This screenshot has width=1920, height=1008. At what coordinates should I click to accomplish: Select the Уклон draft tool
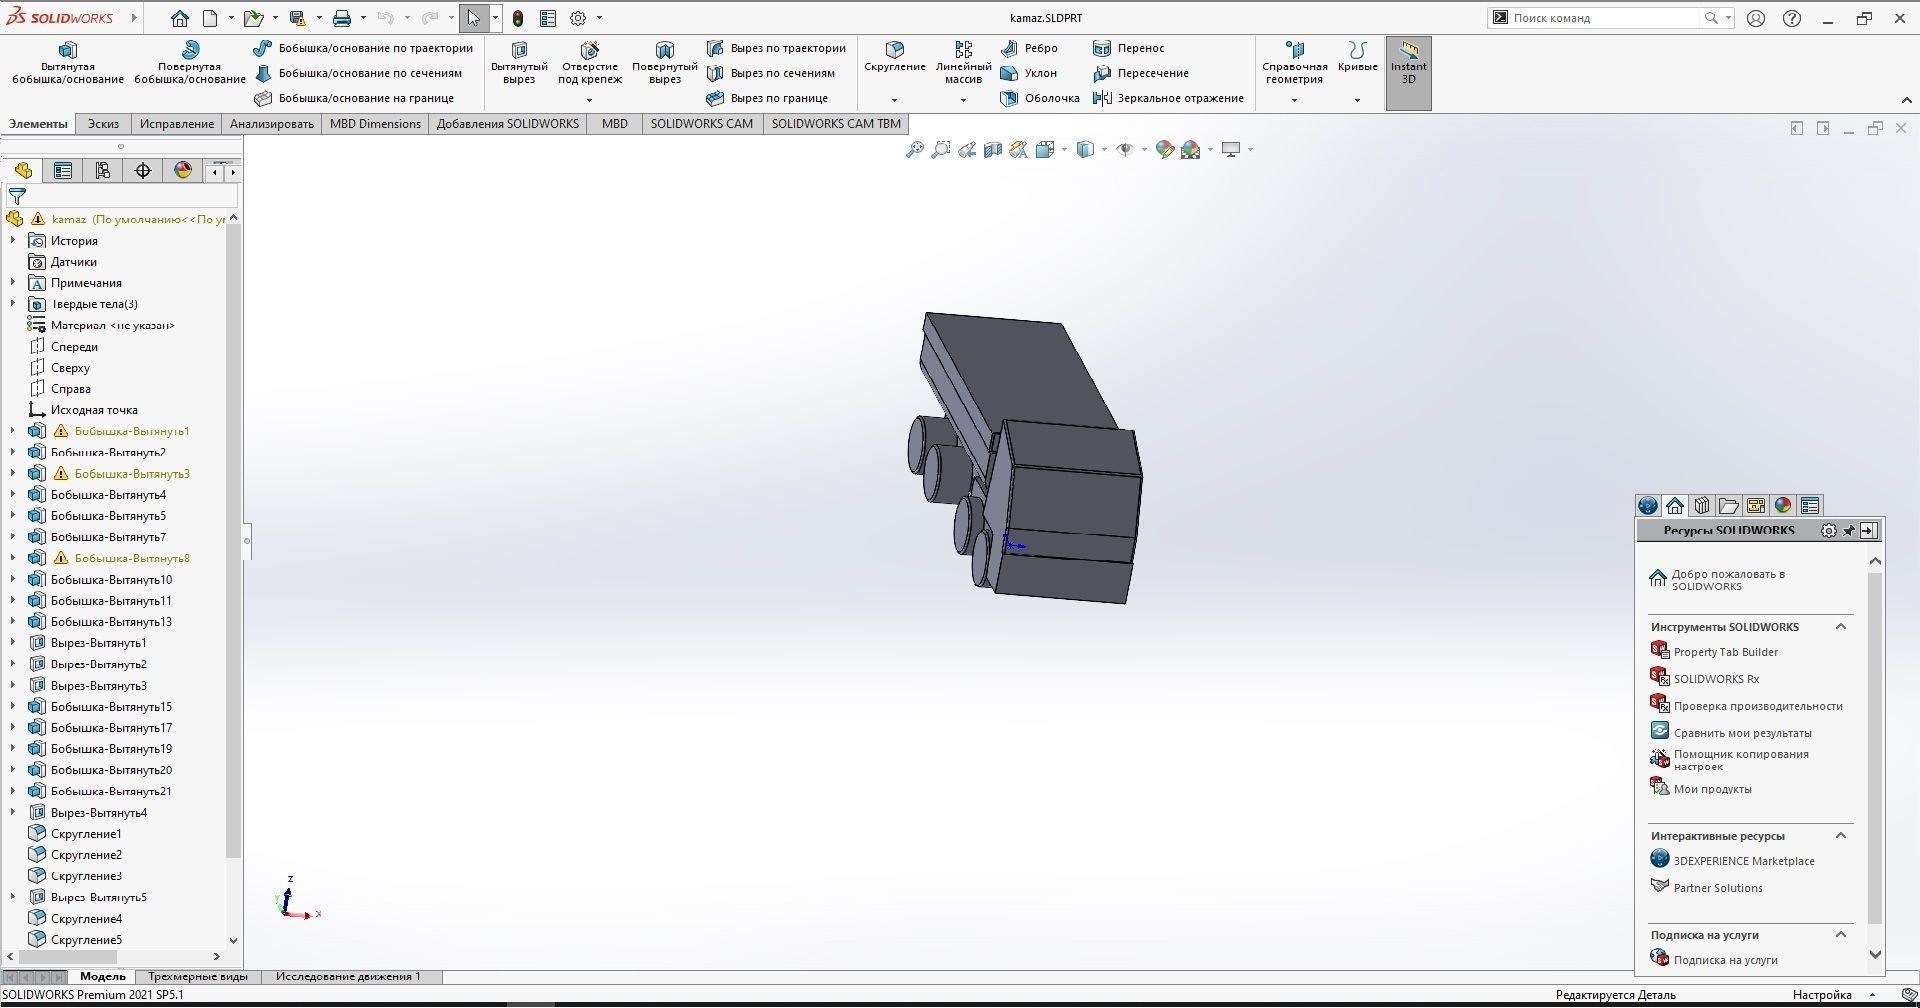pyautogui.click(x=1029, y=73)
